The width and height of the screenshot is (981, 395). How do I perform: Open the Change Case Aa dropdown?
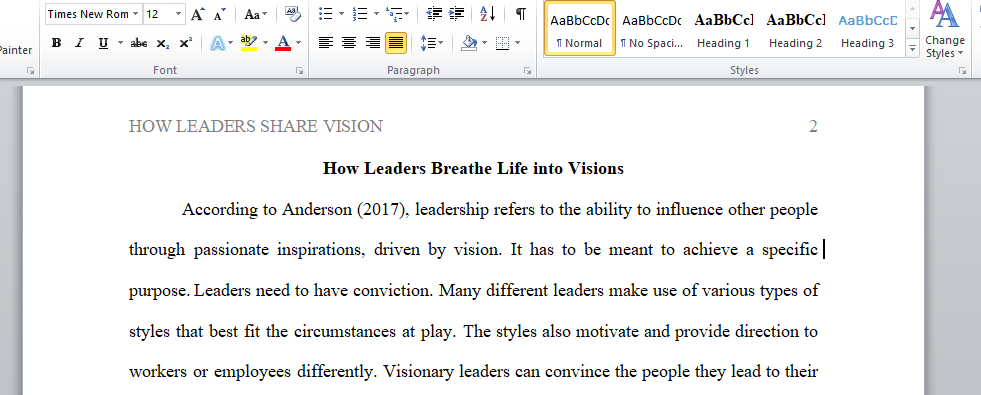[255, 14]
